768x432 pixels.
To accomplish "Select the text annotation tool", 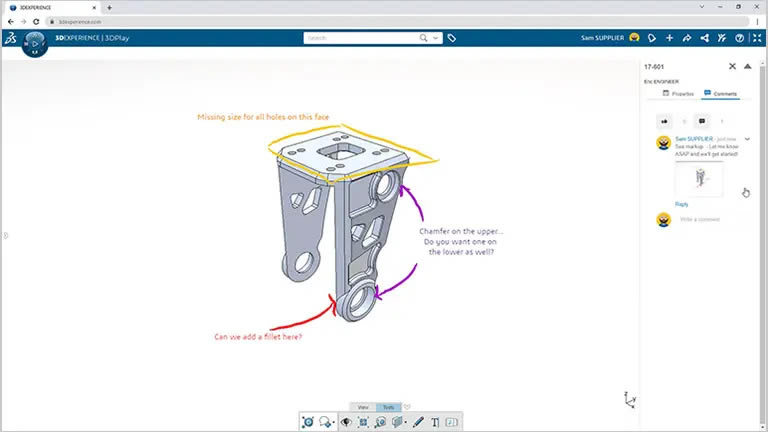I will click(435, 422).
